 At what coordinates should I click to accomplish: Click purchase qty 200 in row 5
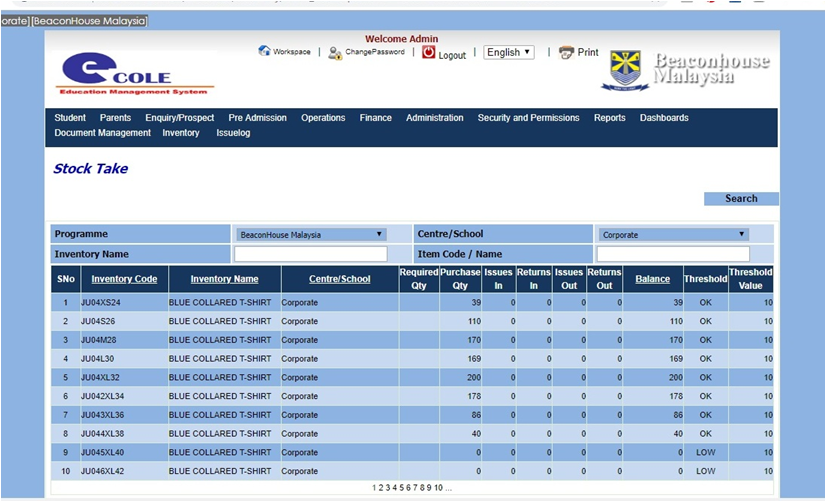[x=474, y=377]
